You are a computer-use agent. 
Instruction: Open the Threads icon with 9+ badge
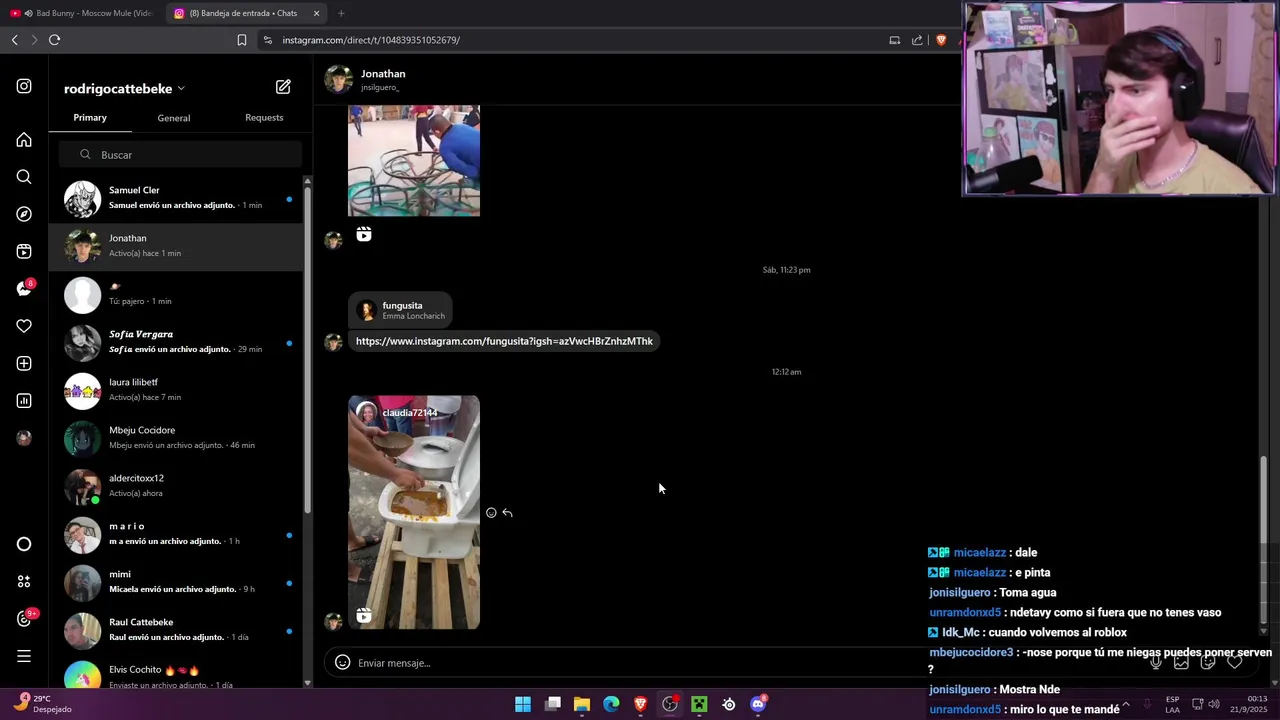(25, 618)
